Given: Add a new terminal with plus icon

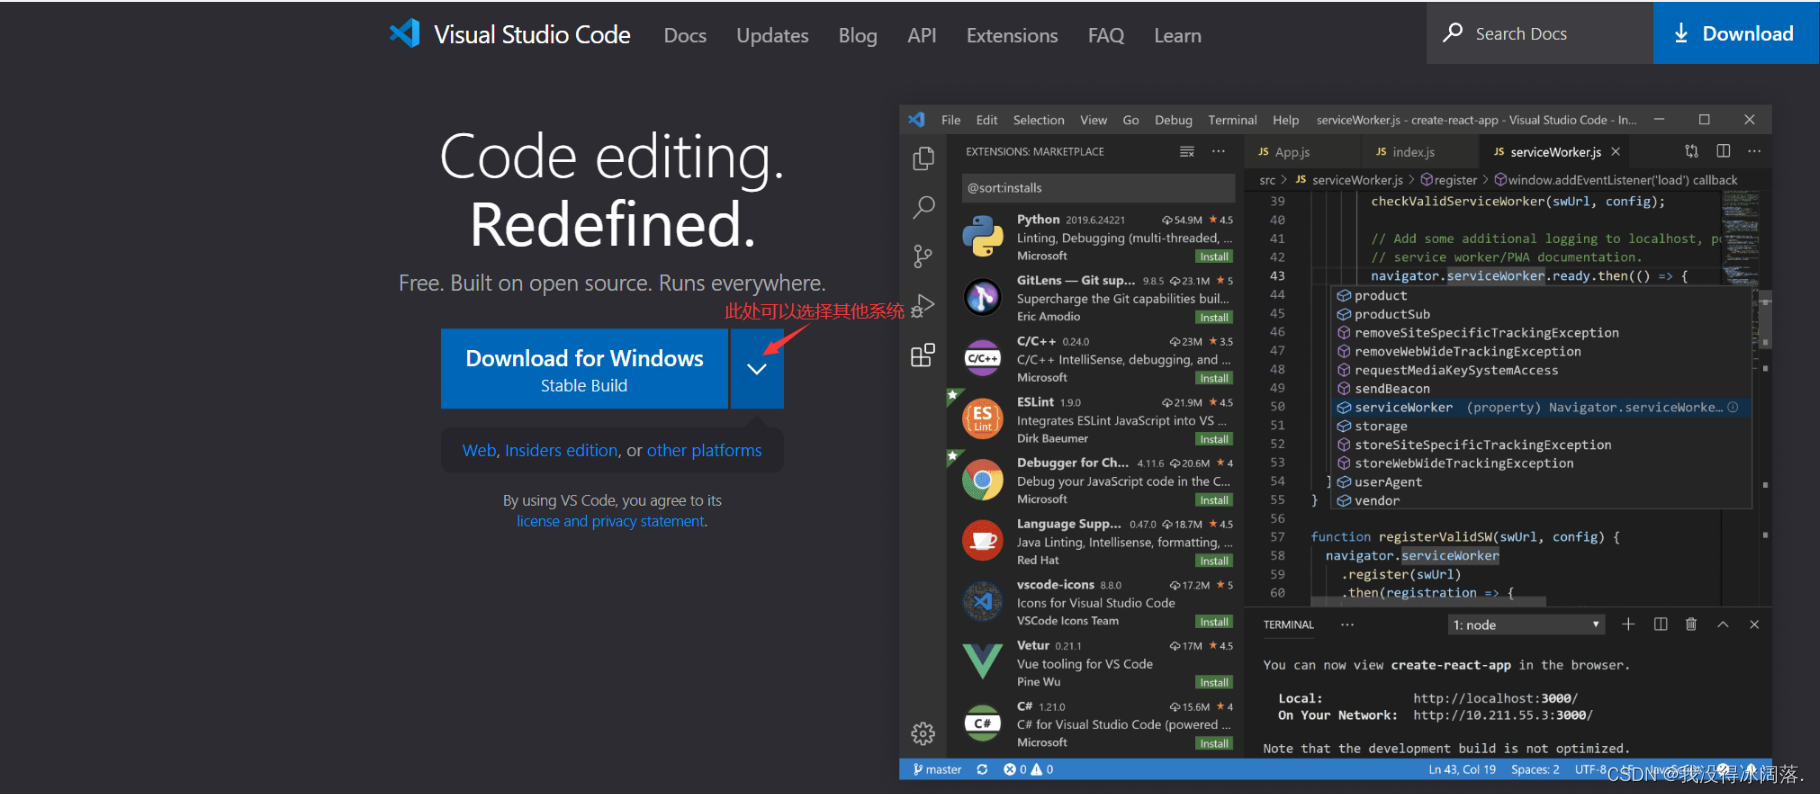Looking at the screenshot, I should (x=1628, y=624).
